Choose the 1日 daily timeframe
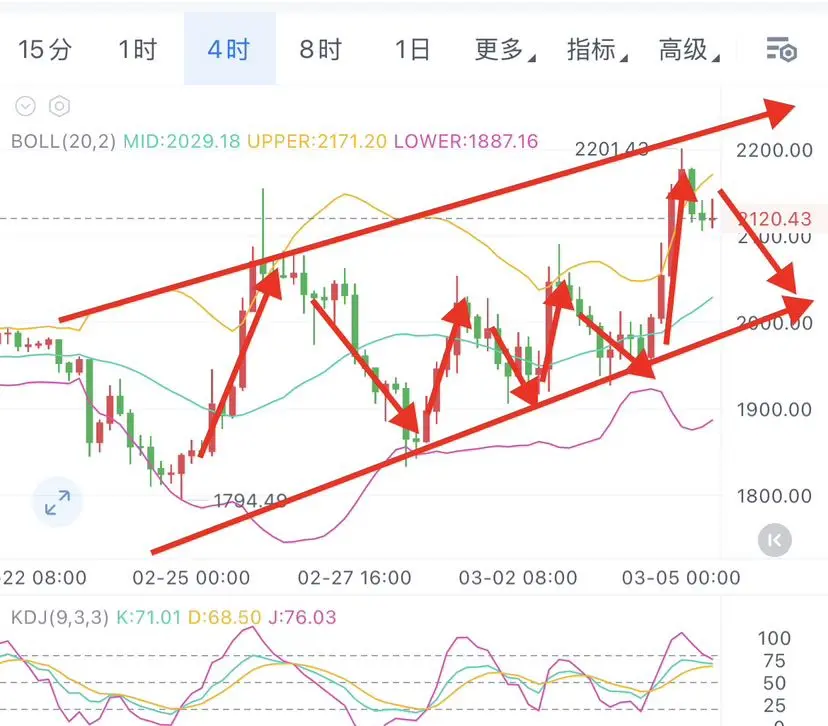This screenshot has width=828, height=726. click(412, 50)
